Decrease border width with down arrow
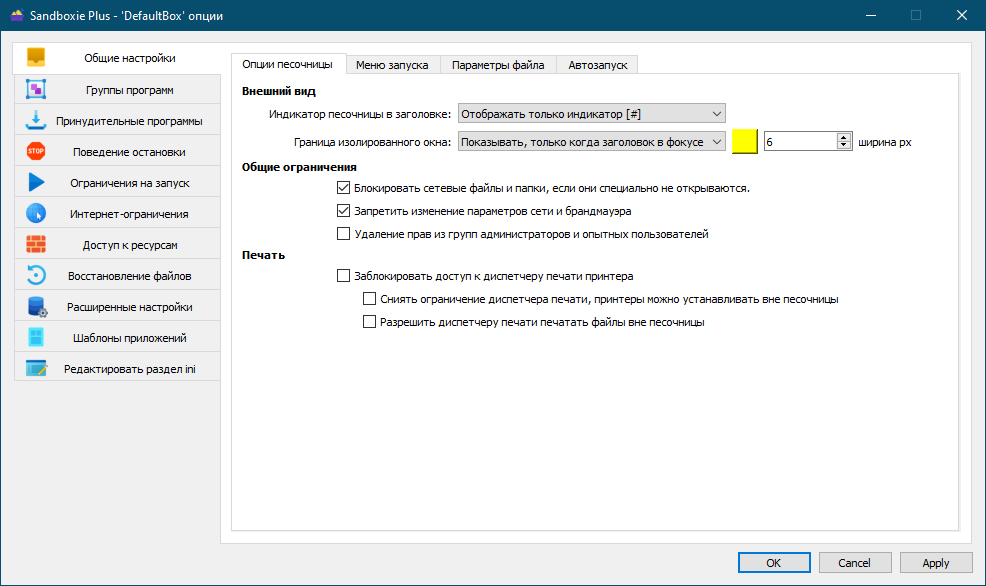986x586 pixels. (x=844, y=146)
